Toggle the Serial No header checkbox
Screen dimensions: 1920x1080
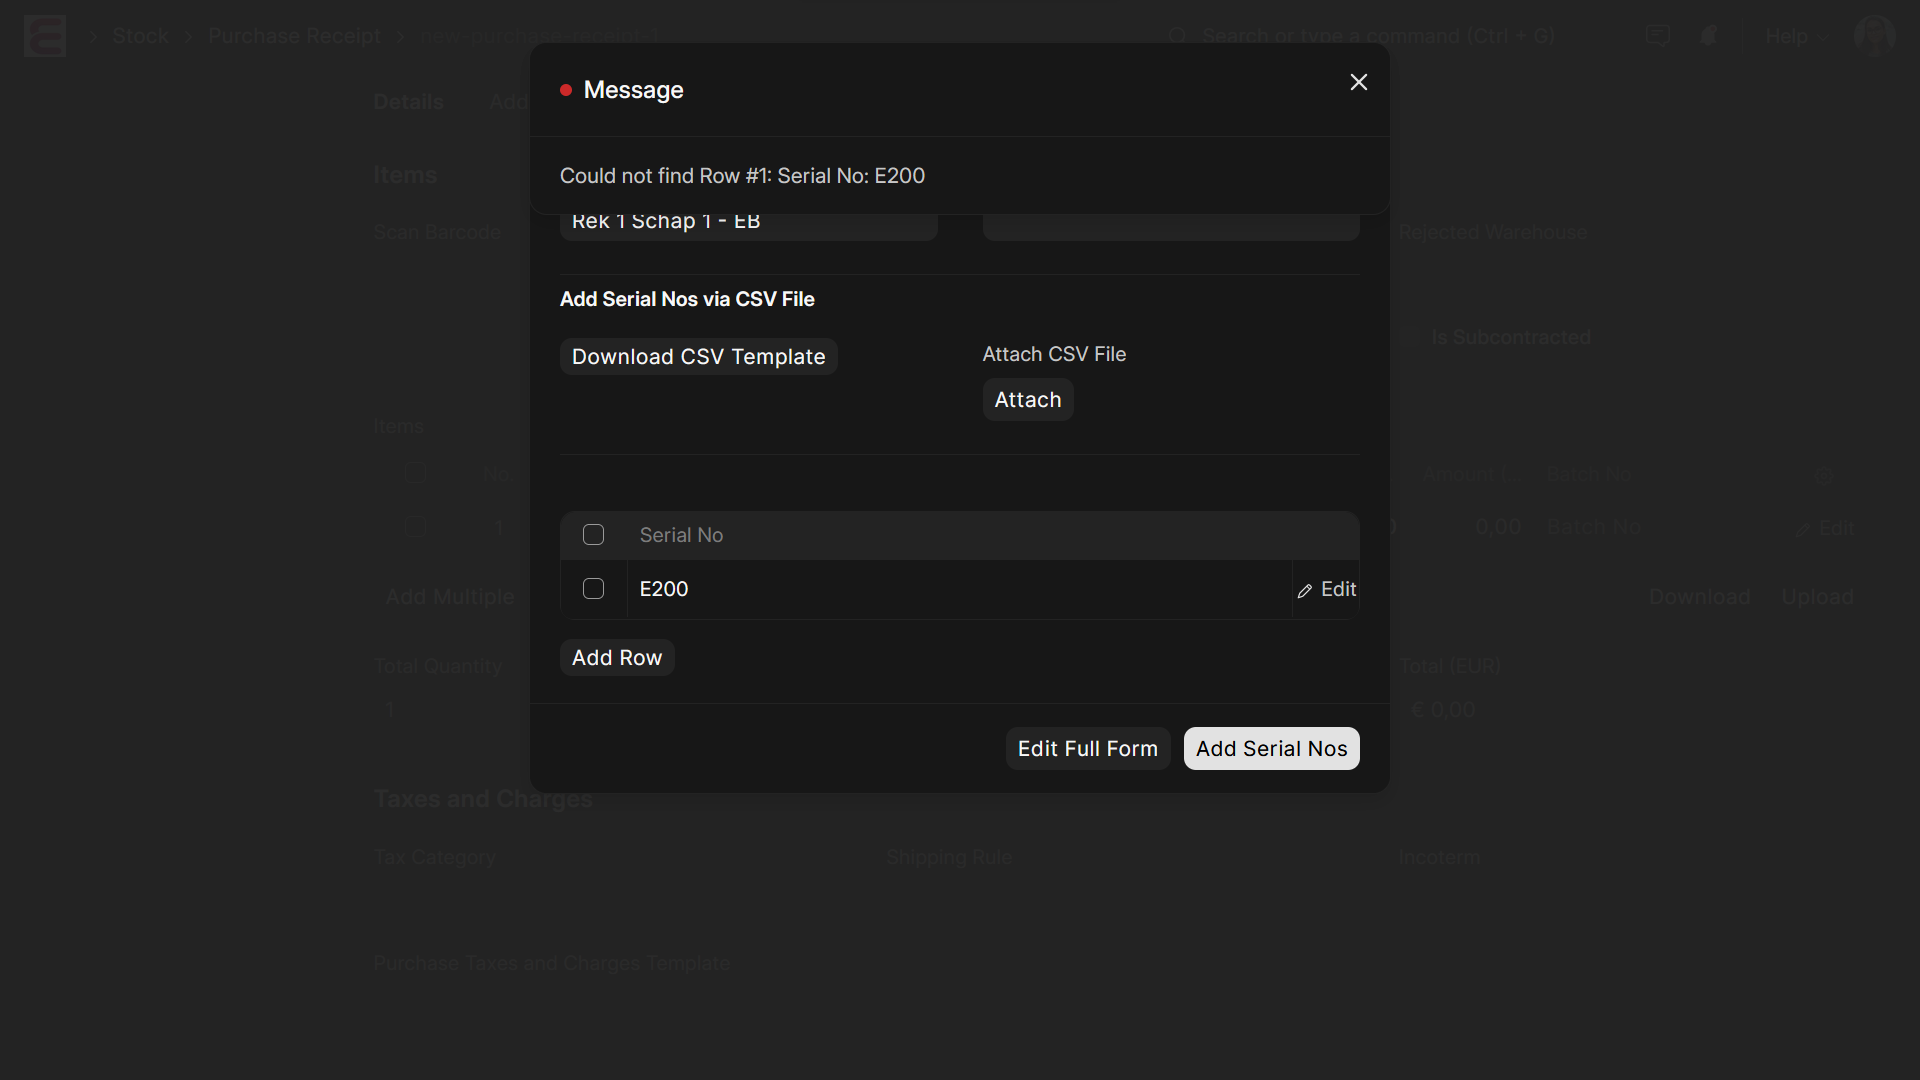point(593,535)
